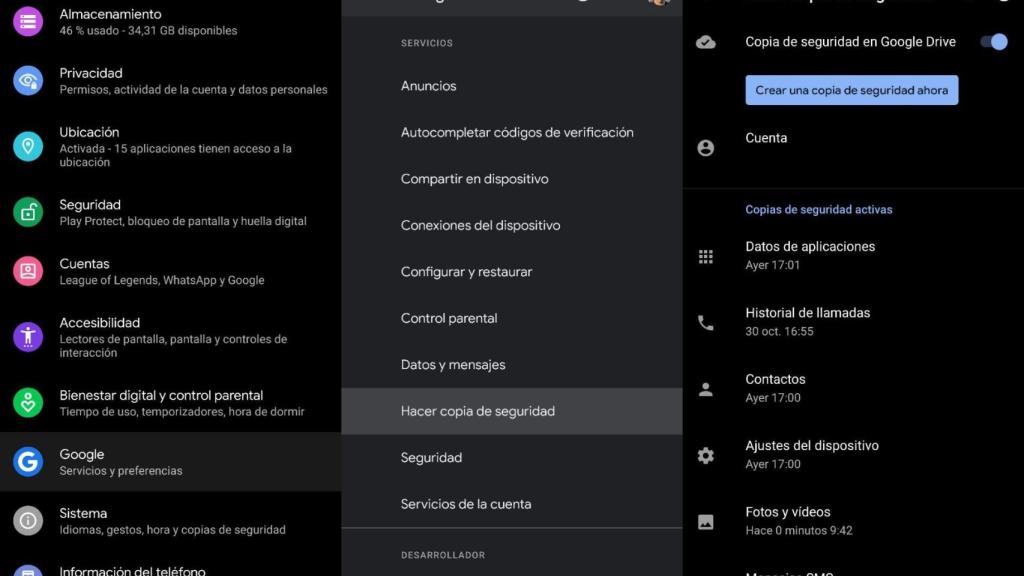This screenshot has width=1024, height=576.
Task: Click the Ajustes del dispositivo gear icon
Action: (x=706, y=454)
